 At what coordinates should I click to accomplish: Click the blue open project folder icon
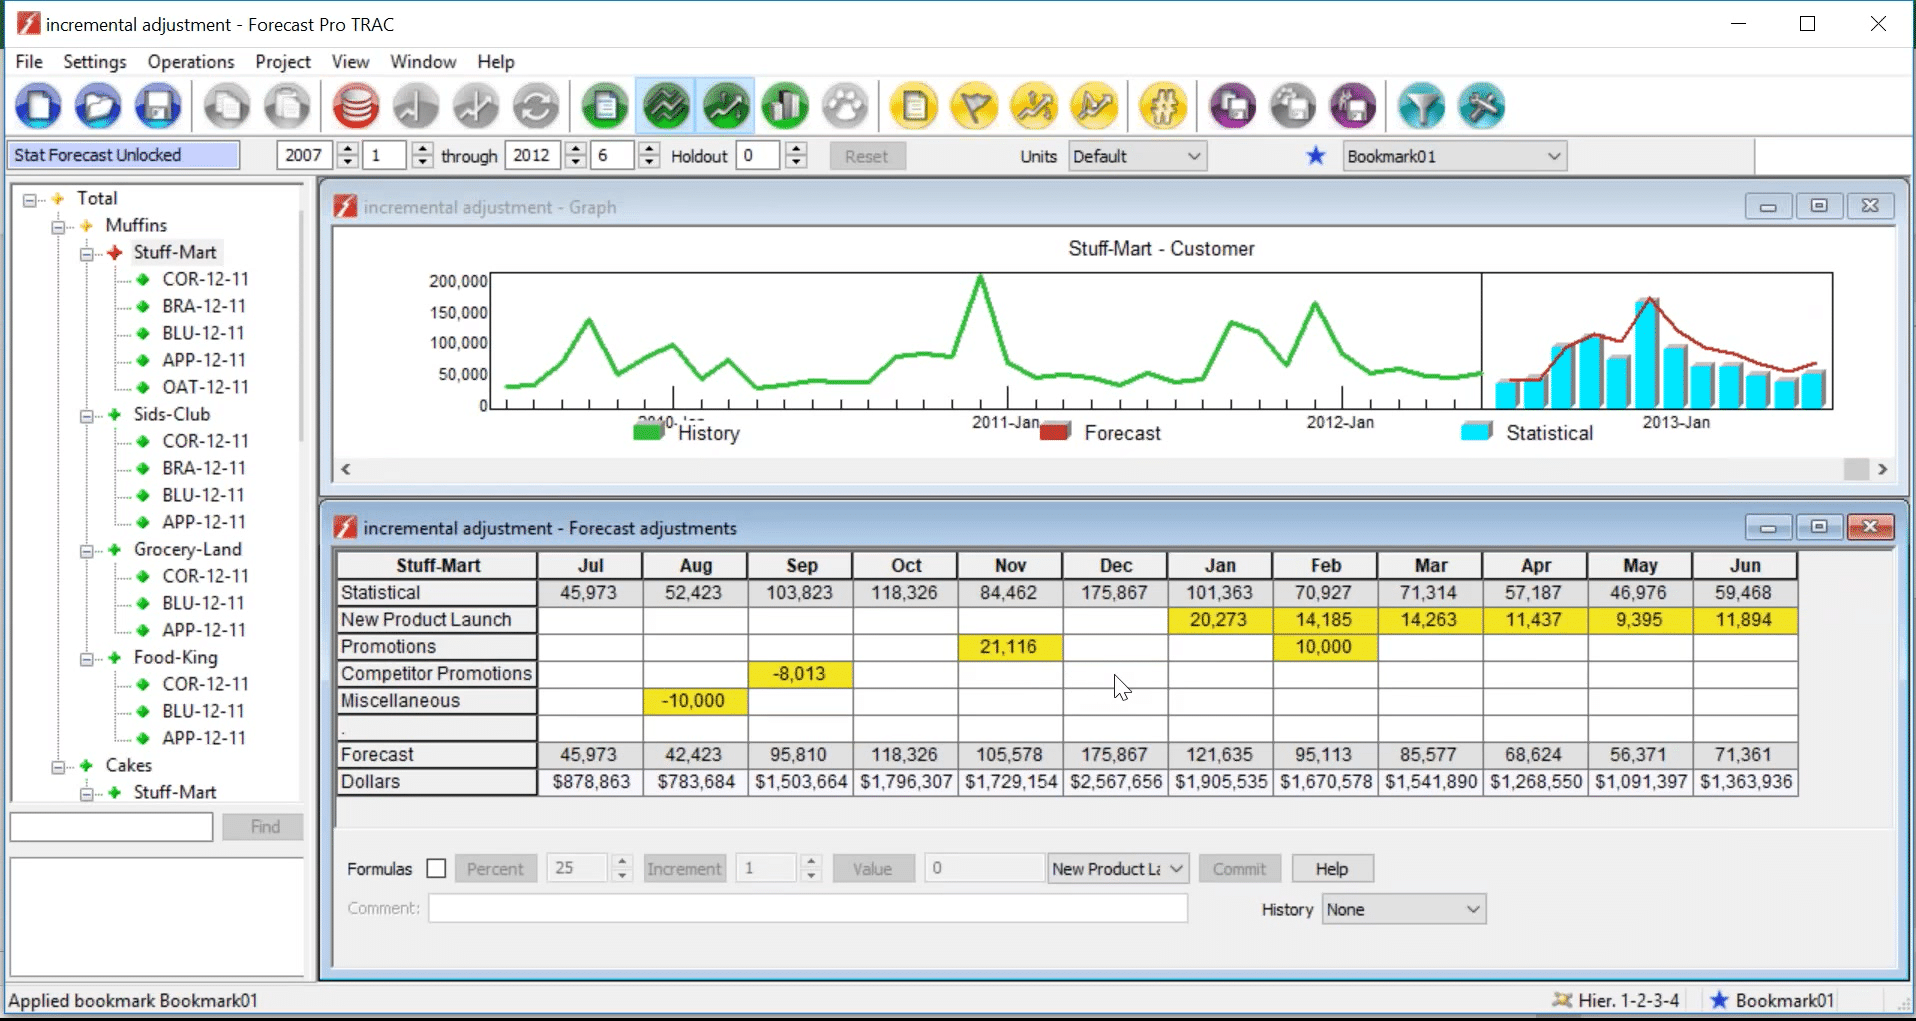pos(98,106)
